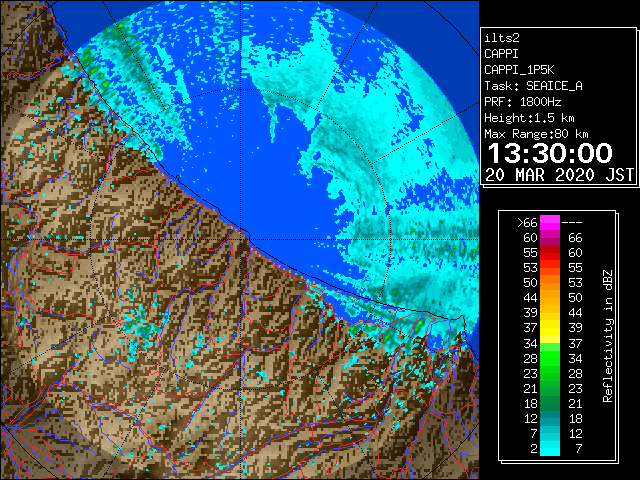Screen dimensions: 640x480
Task: Click the '34' left legend value
Action: coord(531,343)
